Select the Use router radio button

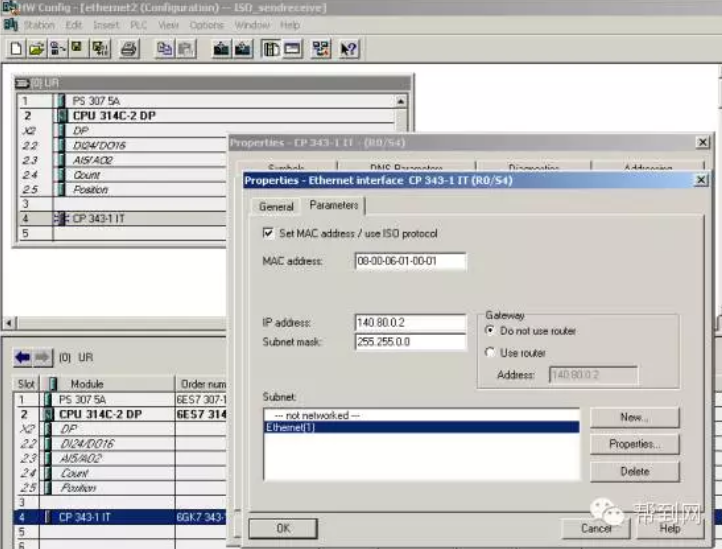(x=490, y=352)
